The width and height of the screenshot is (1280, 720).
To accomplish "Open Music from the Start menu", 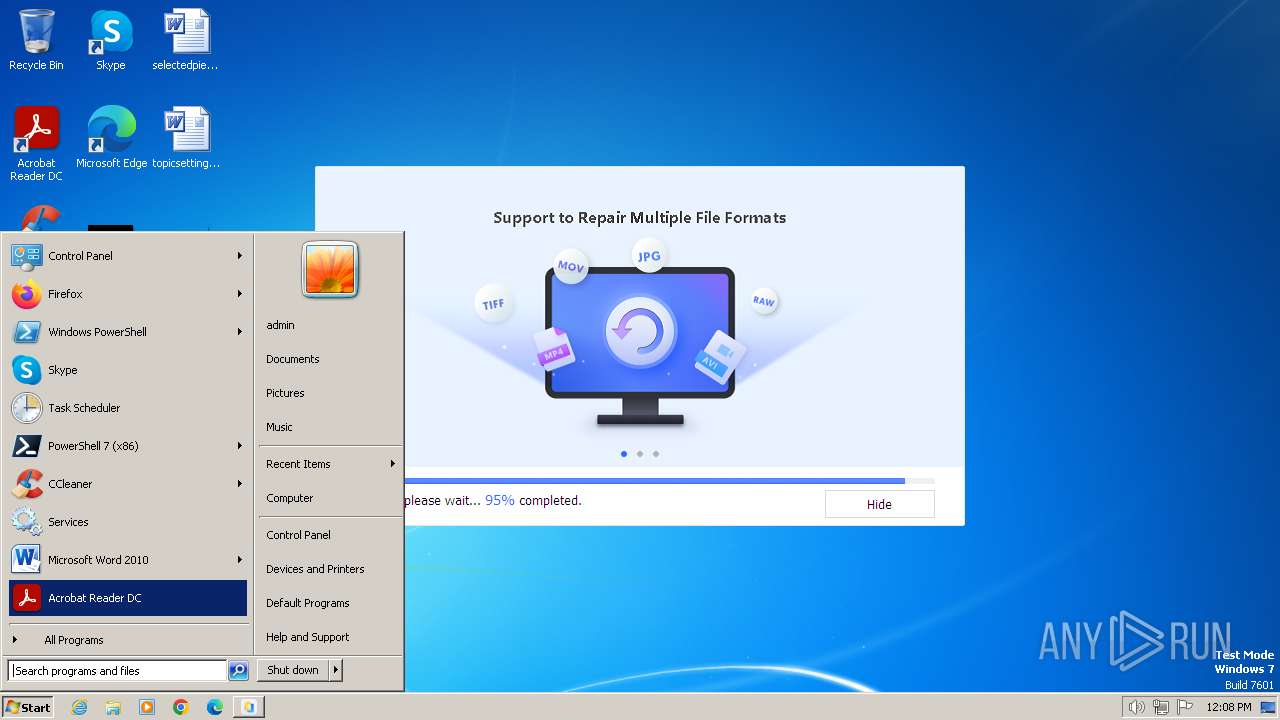I will (279, 427).
